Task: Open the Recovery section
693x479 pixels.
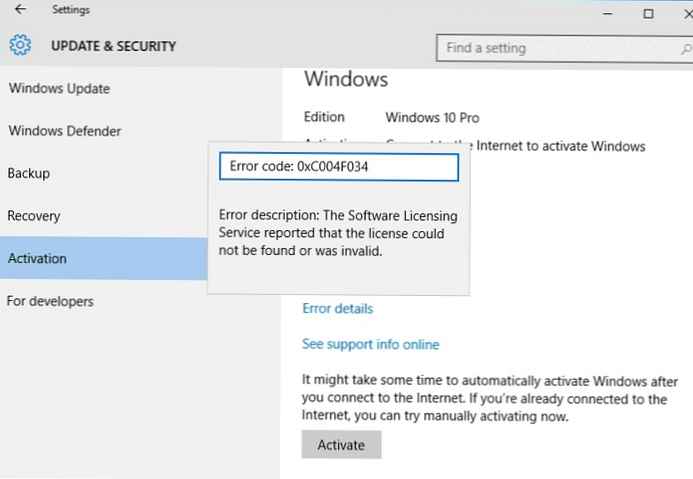Action: coord(34,216)
